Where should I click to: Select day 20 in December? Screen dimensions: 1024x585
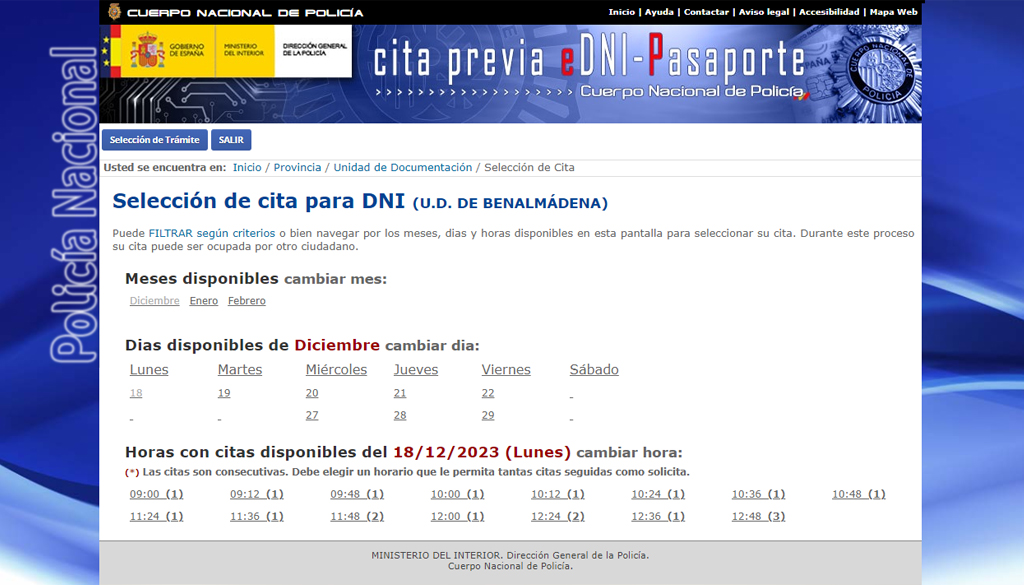click(312, 393)
